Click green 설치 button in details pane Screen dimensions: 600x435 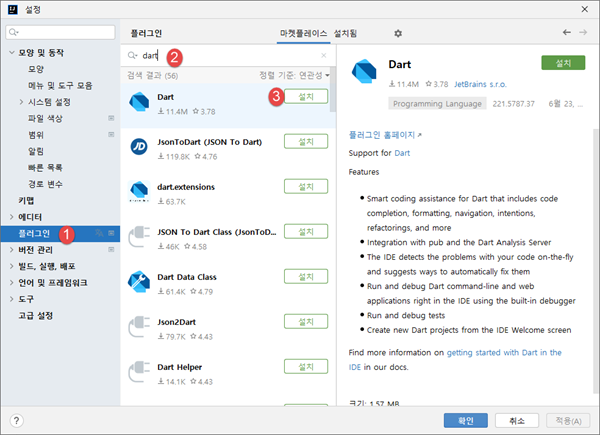(x=563, y=63)
